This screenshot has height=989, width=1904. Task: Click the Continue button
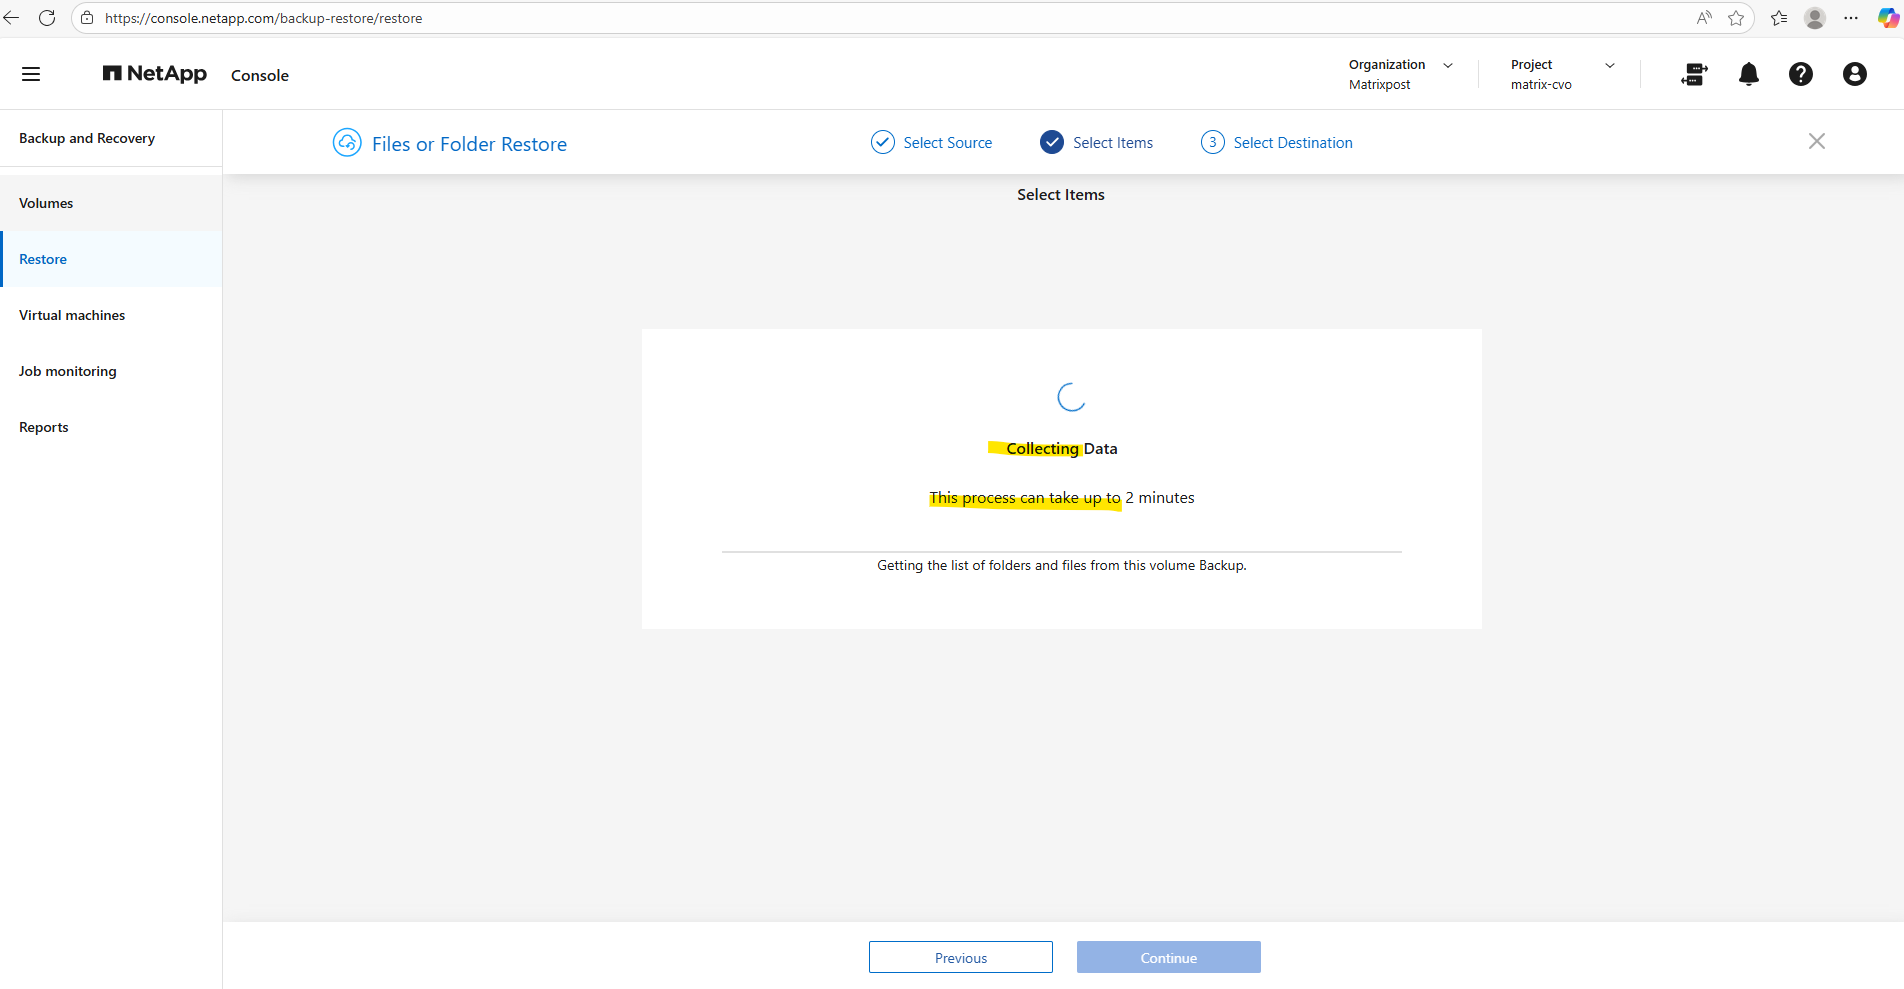[x=1169, y=957]
